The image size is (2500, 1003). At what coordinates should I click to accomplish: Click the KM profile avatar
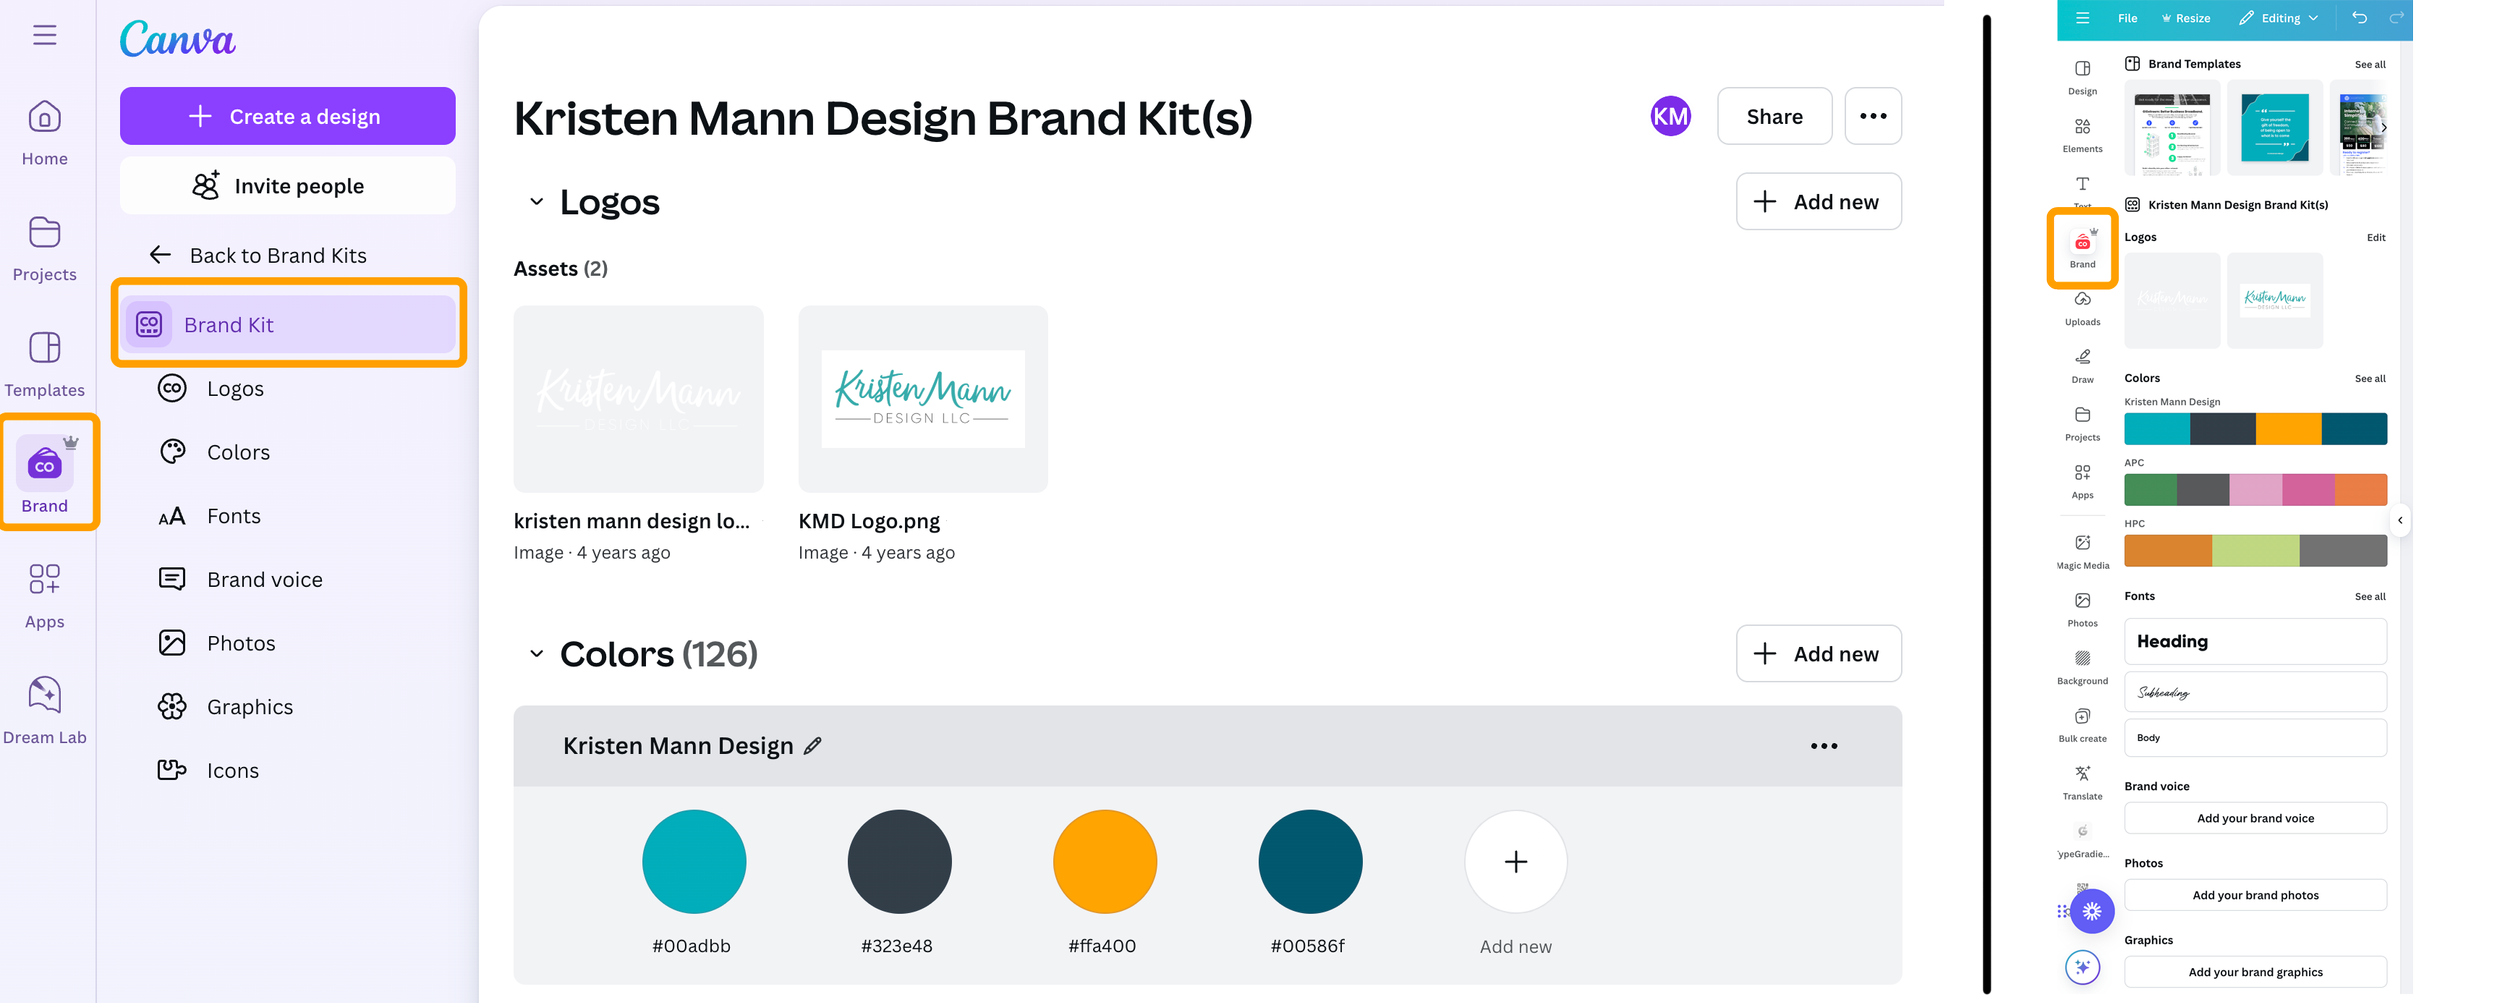point(1670,117)
